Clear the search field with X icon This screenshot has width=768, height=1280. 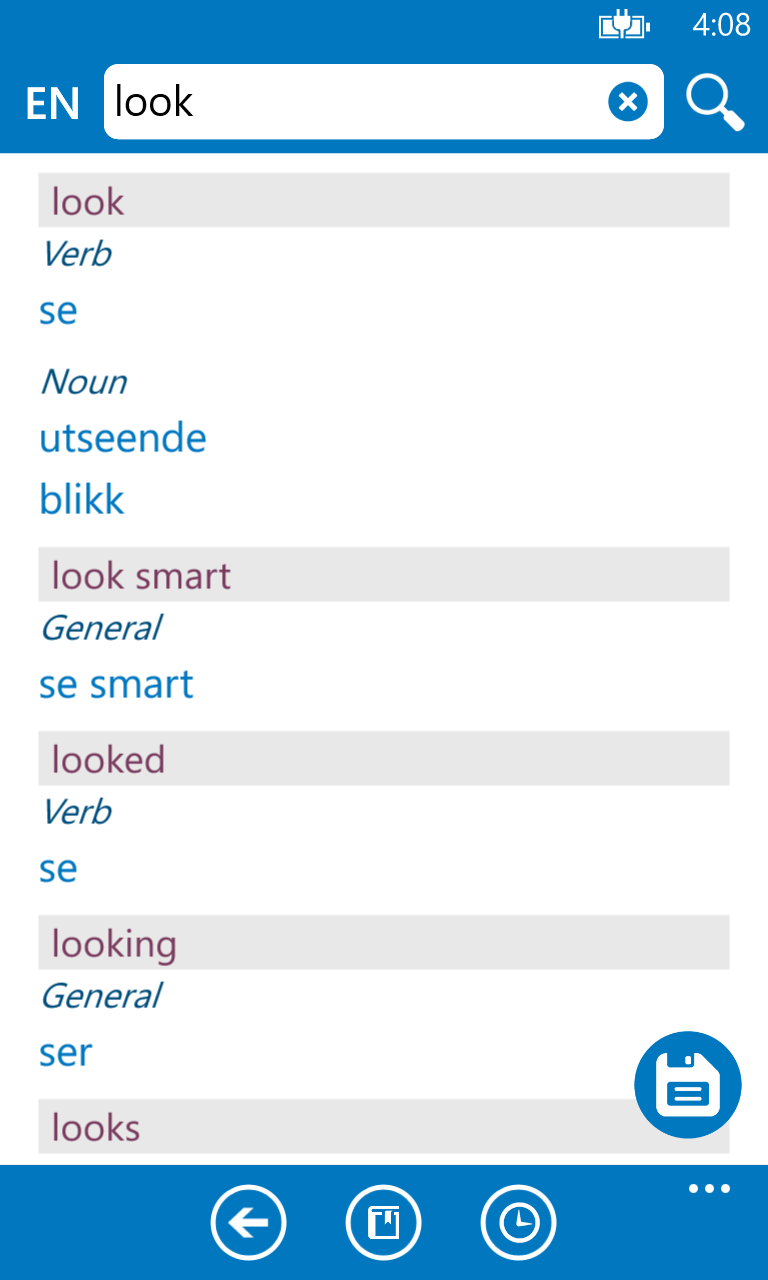628,102
